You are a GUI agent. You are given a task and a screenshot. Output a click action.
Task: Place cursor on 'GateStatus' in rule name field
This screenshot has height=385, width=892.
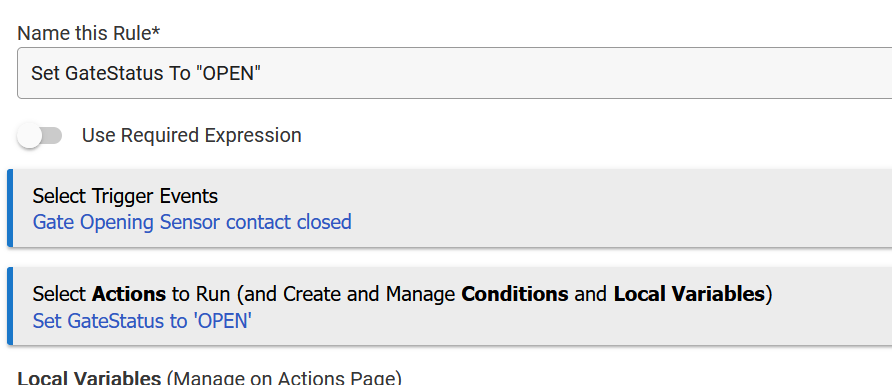tap(114, 73)
